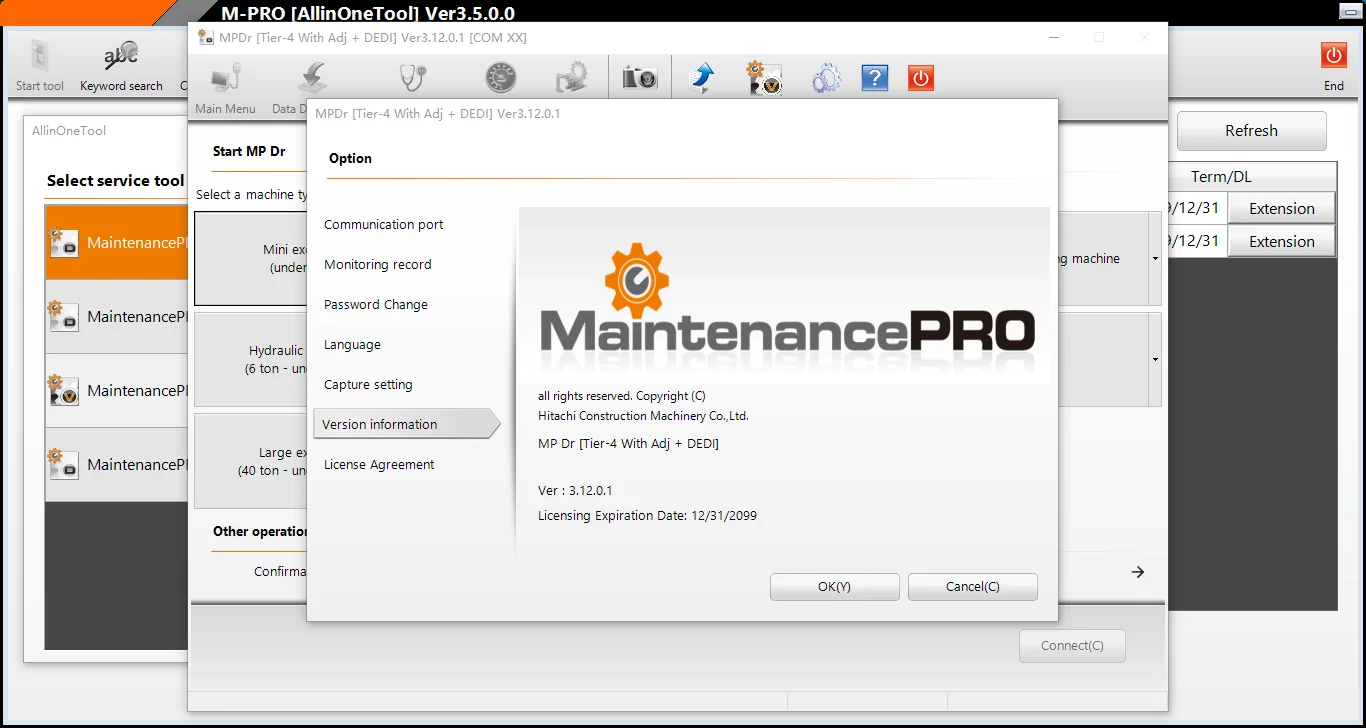Confirm with the OK(Y) button
This screenshot has height=728, width=1366.
(x=834, y=587)
